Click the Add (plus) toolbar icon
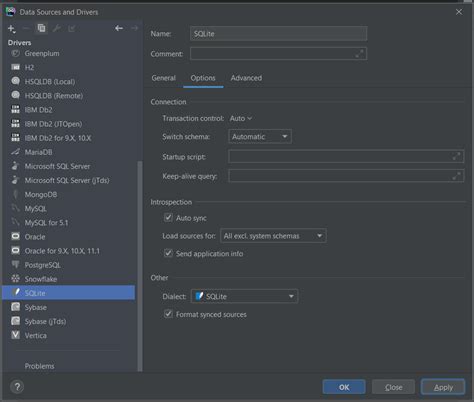Image resolution: width=474 pixels, height=402 pixels. (12, 29)
